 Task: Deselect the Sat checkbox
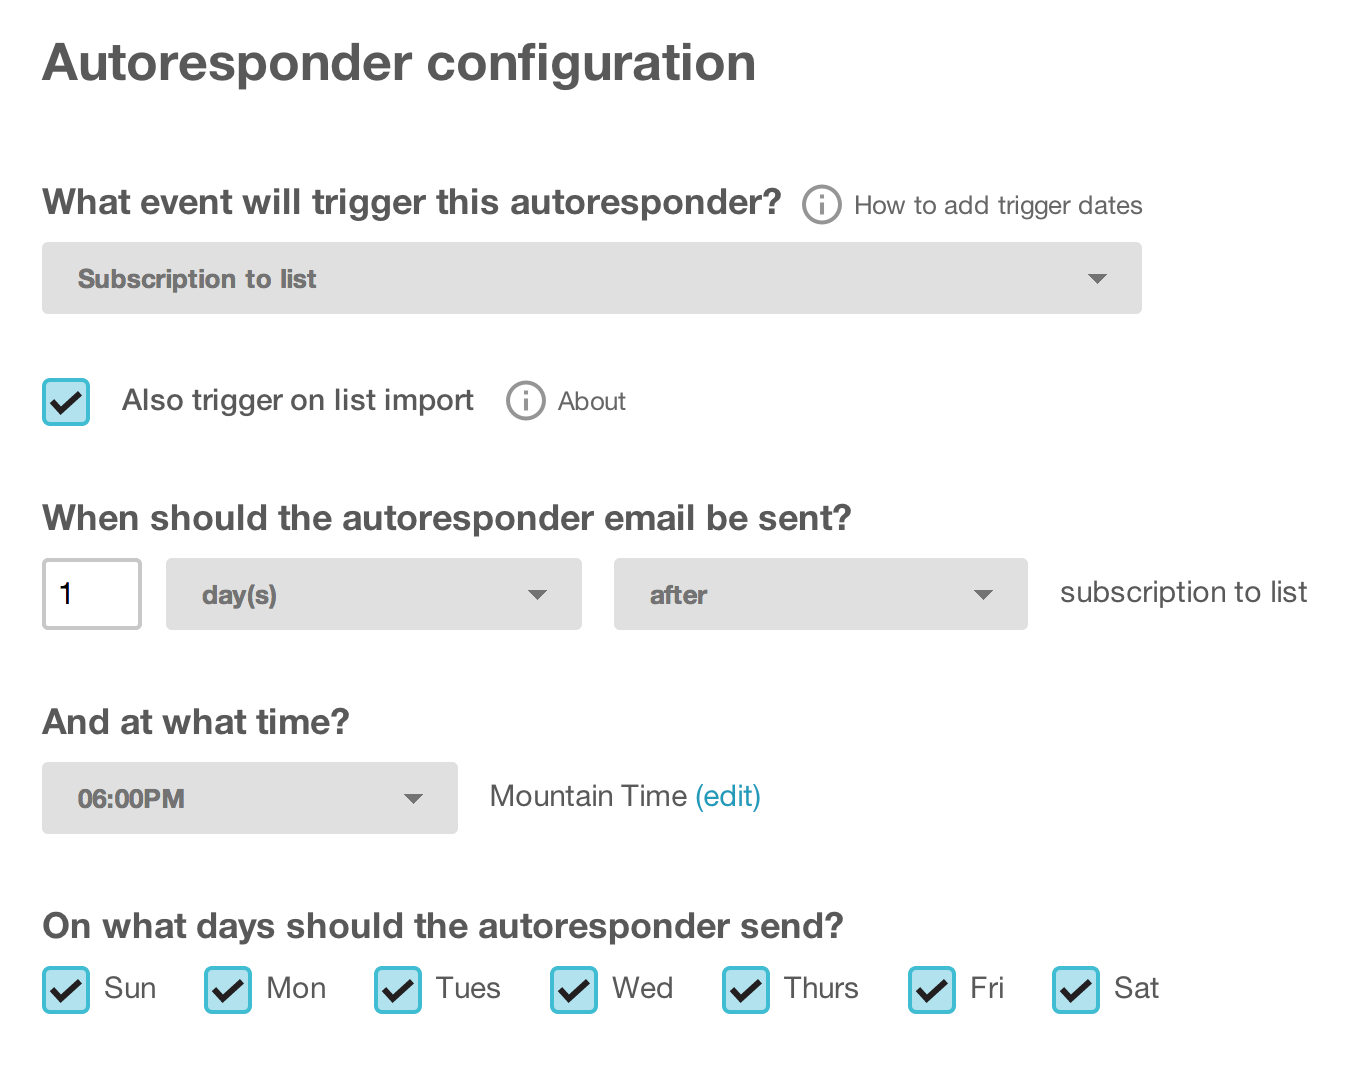coord(1075,990)
